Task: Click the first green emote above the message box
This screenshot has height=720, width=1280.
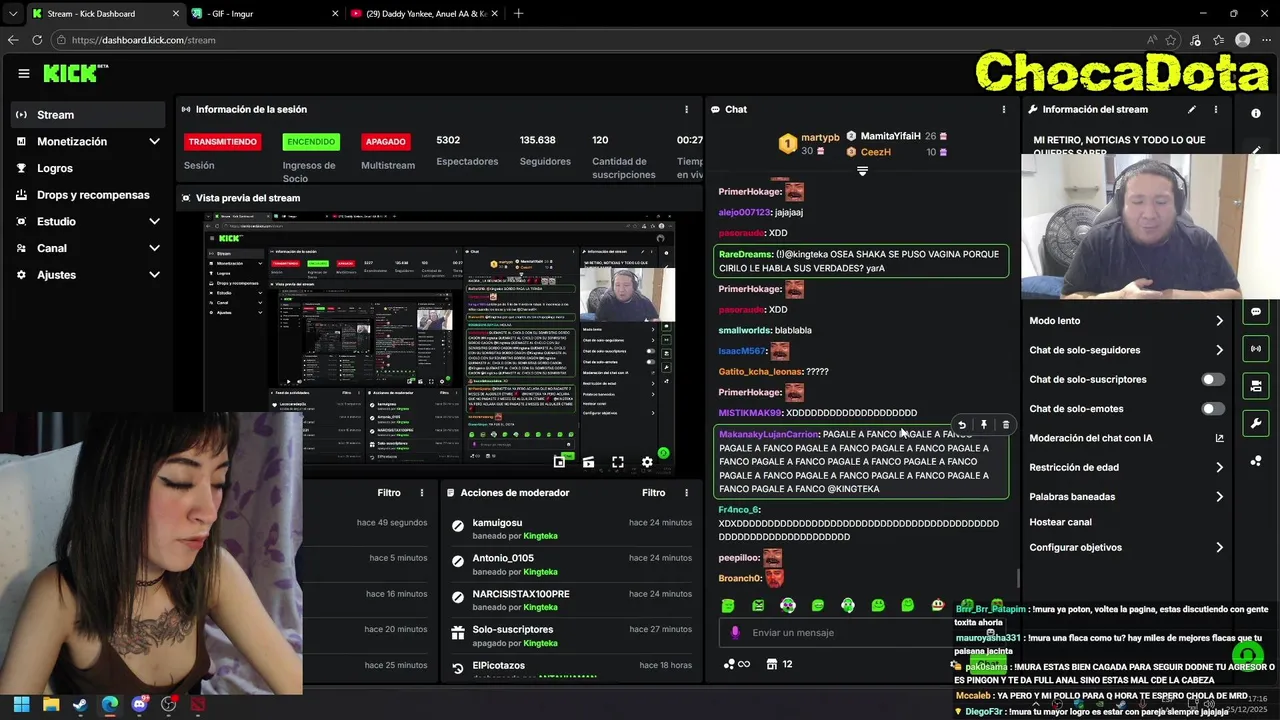Action: 728,605
